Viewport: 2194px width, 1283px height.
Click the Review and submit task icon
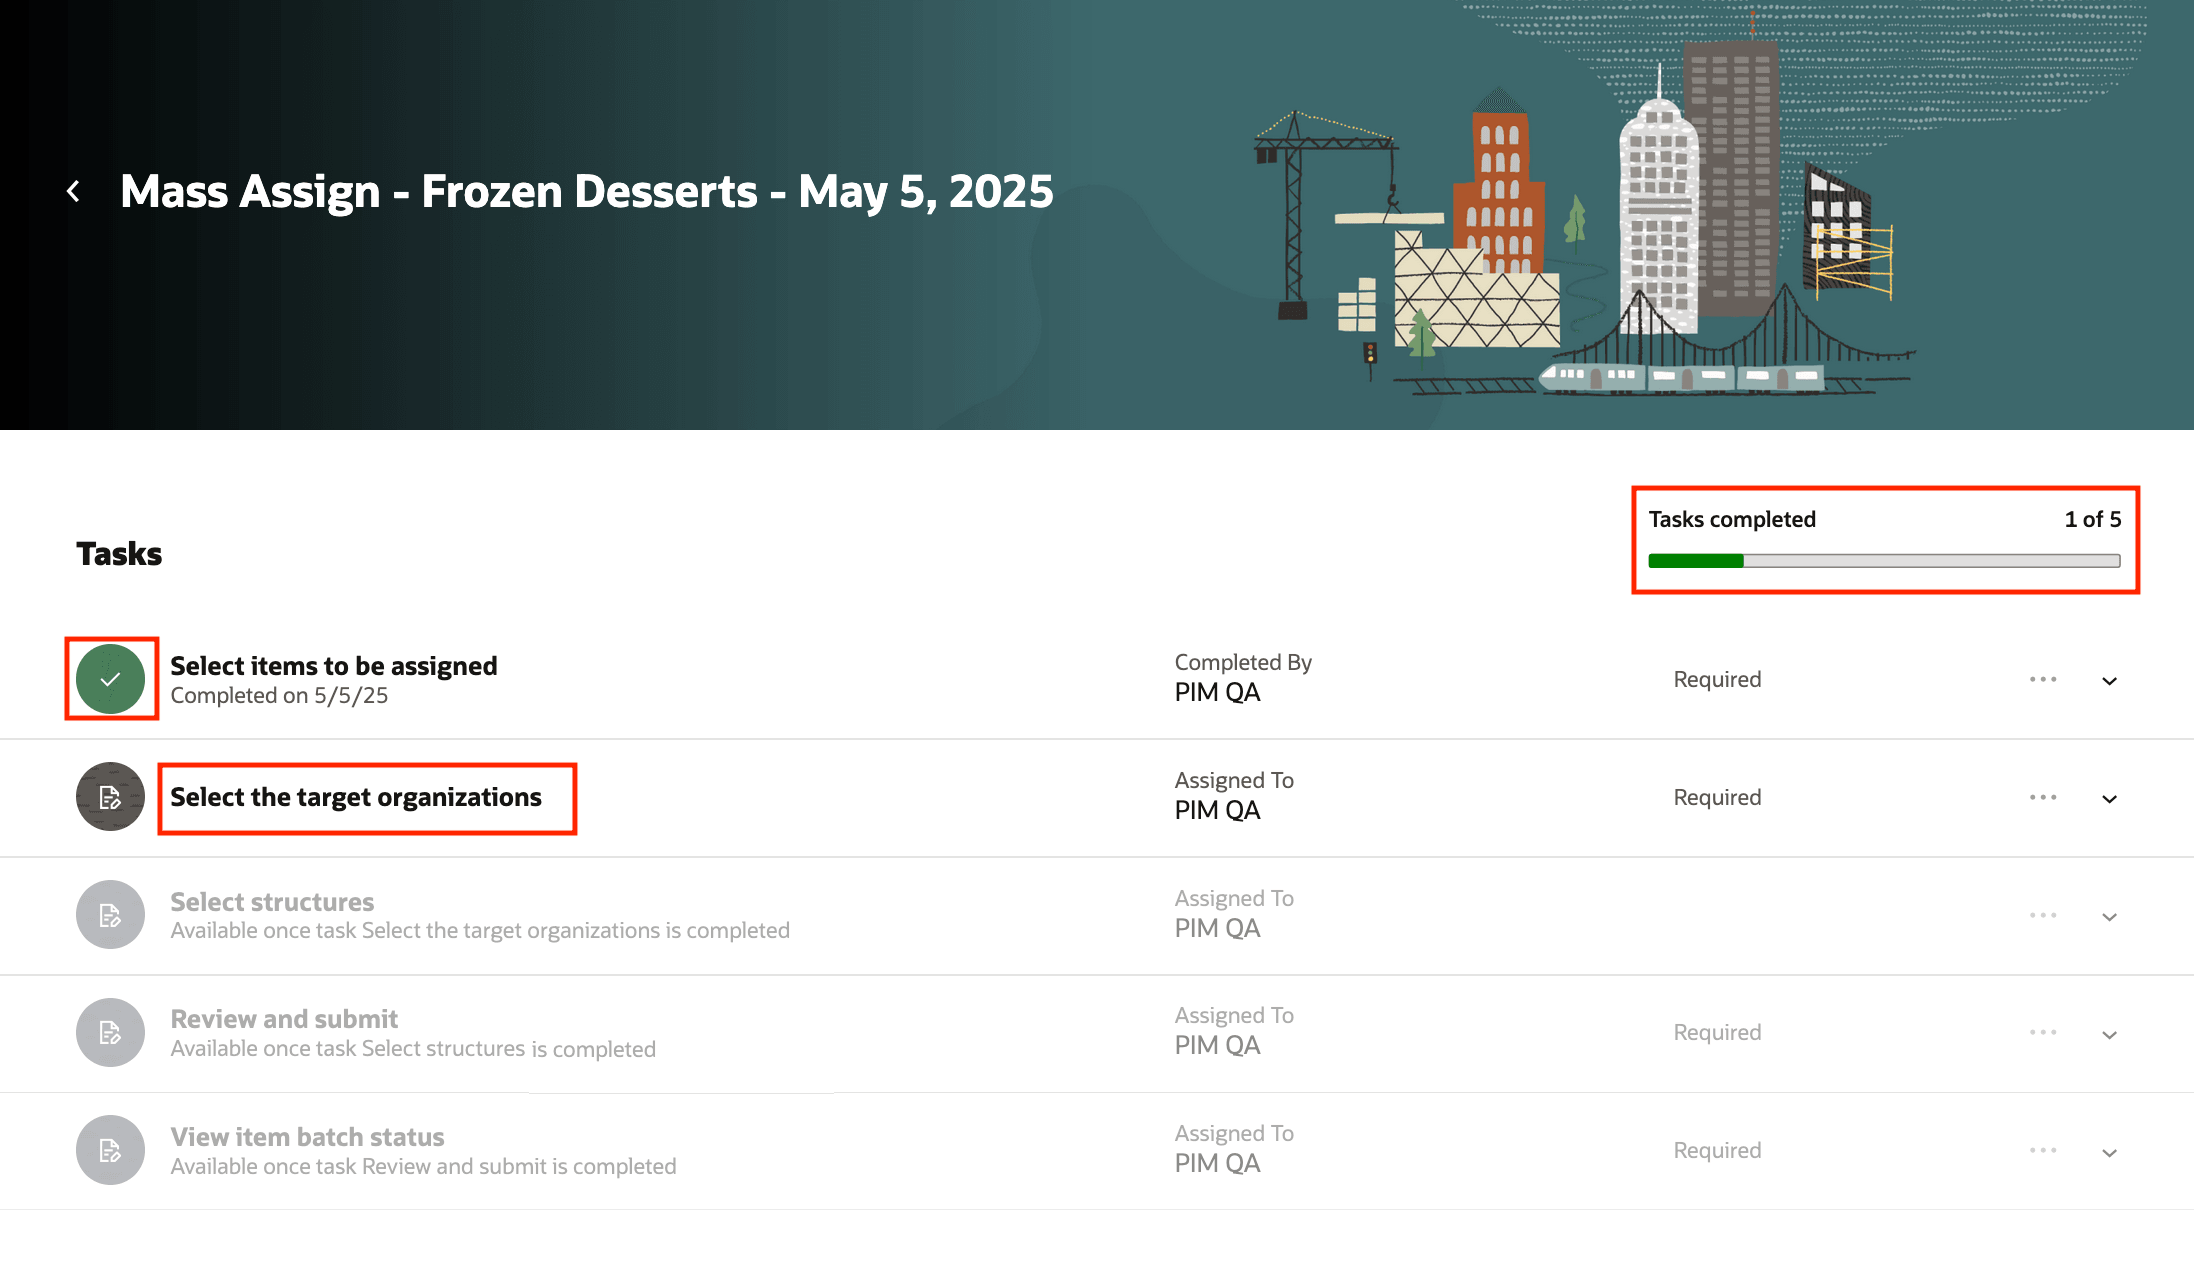click(110, 1033)
